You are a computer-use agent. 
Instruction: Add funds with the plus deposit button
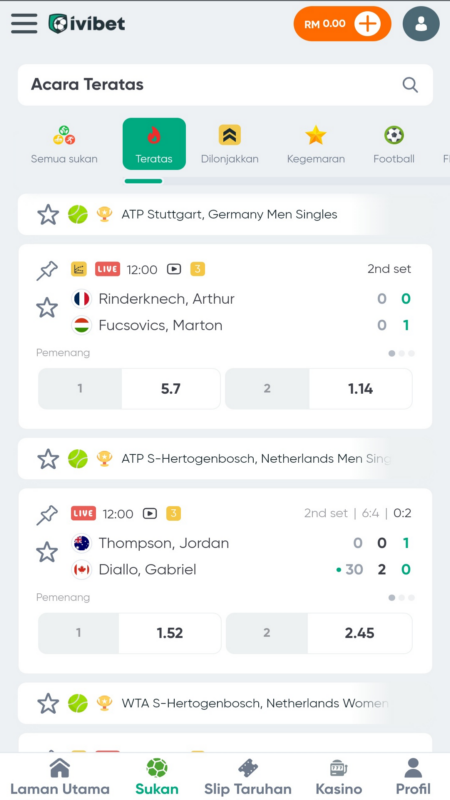[x=367, y=23]
